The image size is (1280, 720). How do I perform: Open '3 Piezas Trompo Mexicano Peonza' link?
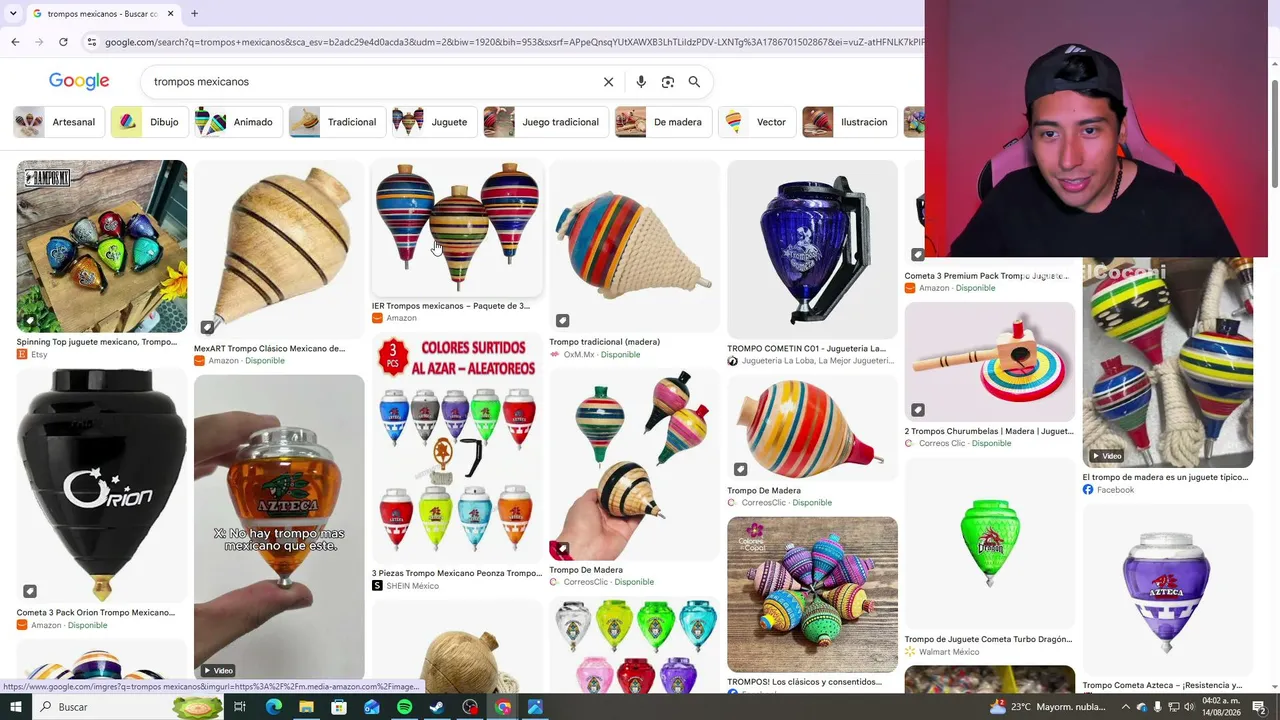coord(457,574)
